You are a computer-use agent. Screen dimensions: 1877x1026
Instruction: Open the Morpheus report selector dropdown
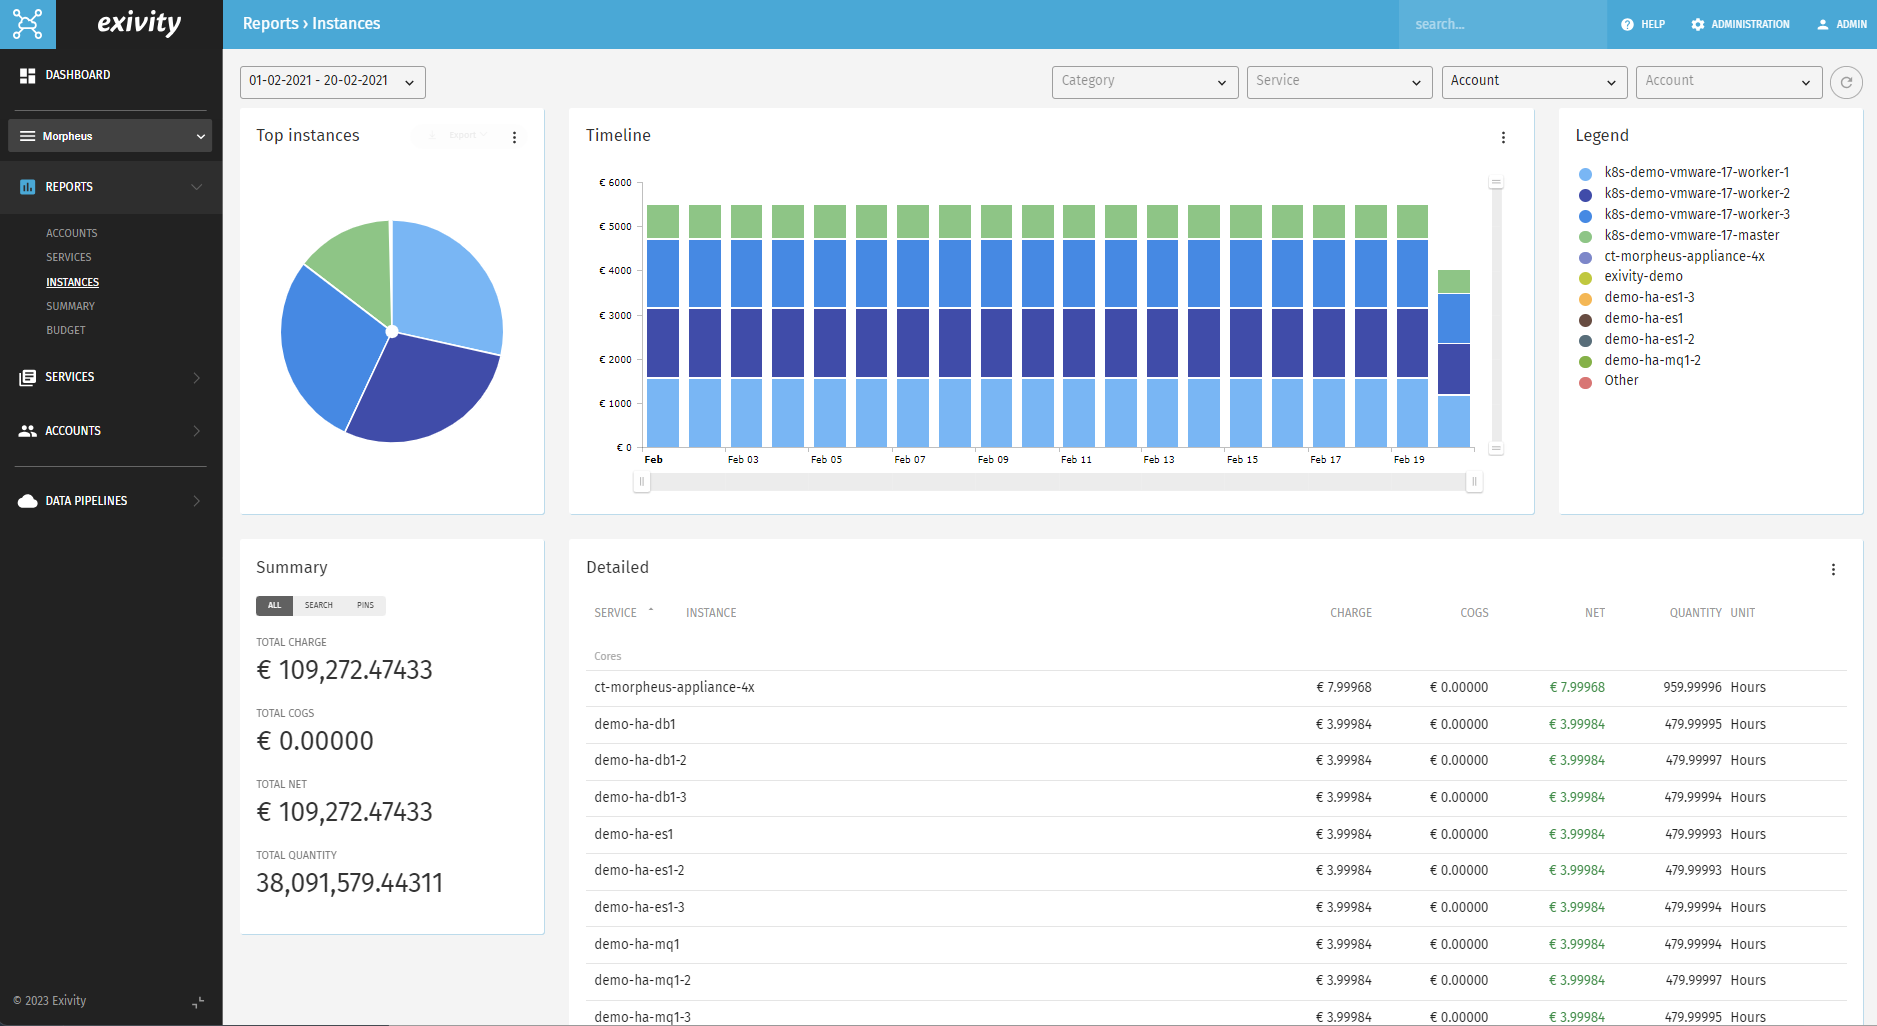(110, 136)
